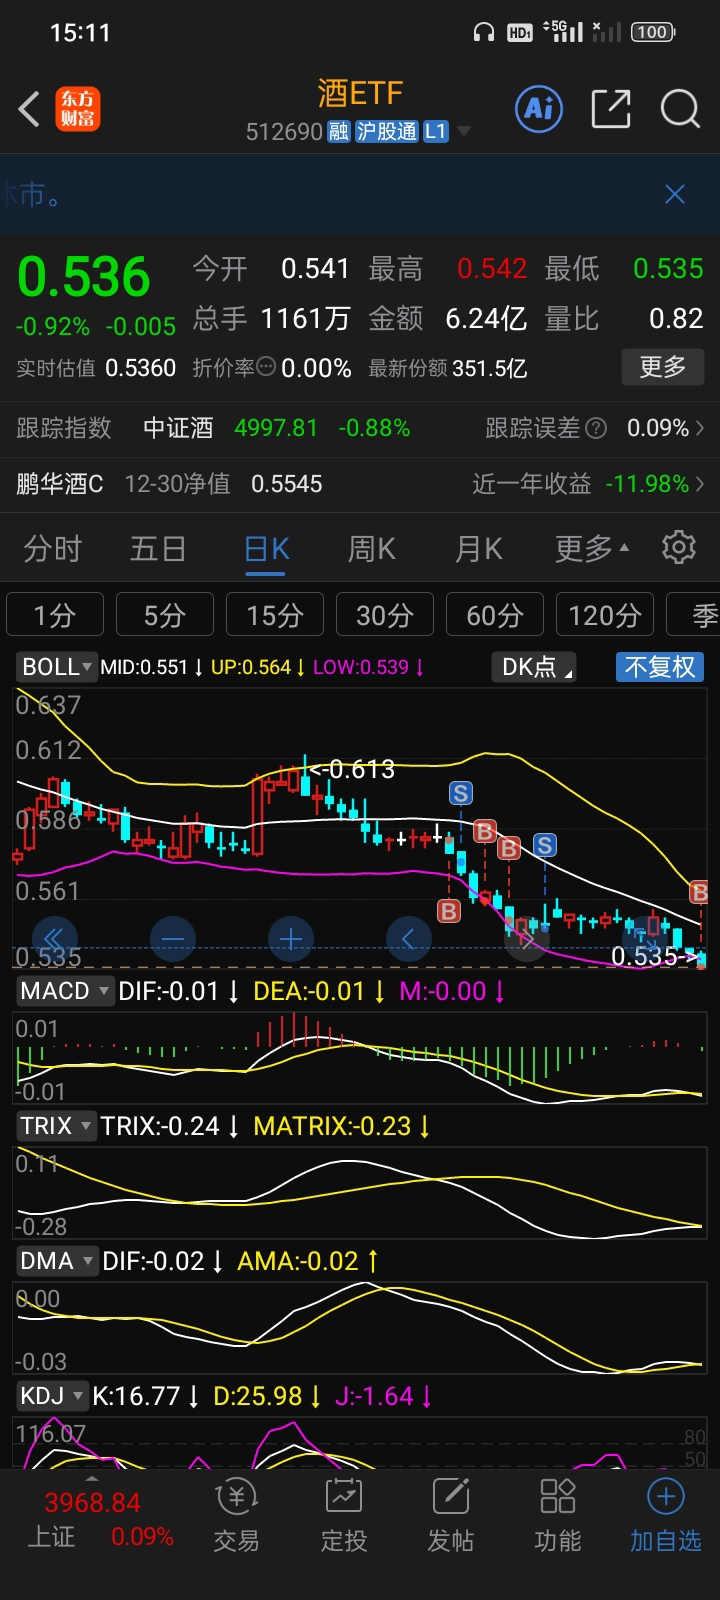720x1600 pixels.
Task: Tap the battery status icon
Action: pyautogui.click(x=653, y=32)
